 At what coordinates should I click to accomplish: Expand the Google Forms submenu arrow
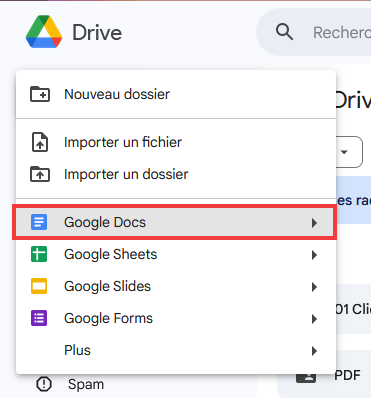pyautogui.click(x=314, y=319)
